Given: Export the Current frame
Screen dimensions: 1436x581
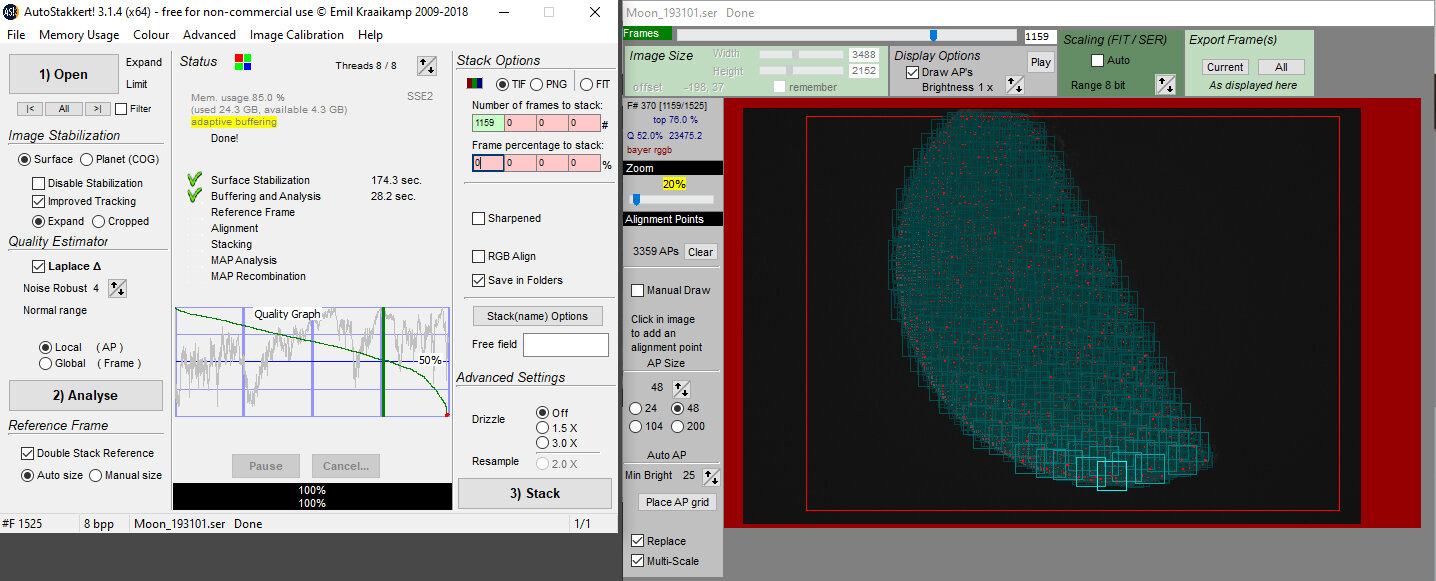Looking at the screenshot, I should tap(1225, 67).
